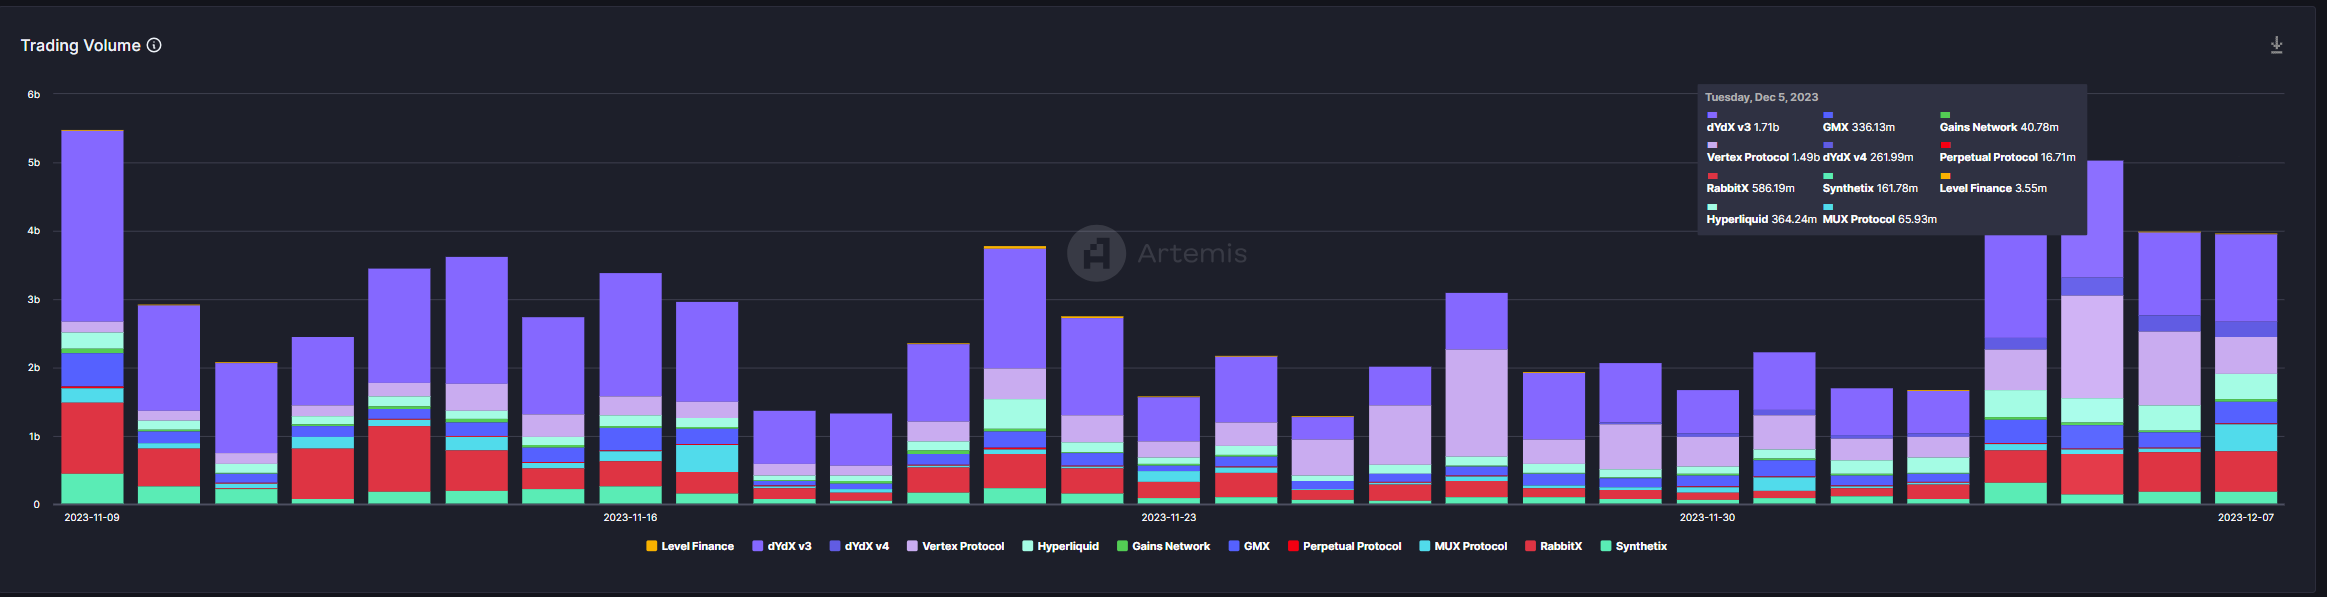
Task: Click the 2023-11-23 x-axis date label
Action: click(1168, 517)
